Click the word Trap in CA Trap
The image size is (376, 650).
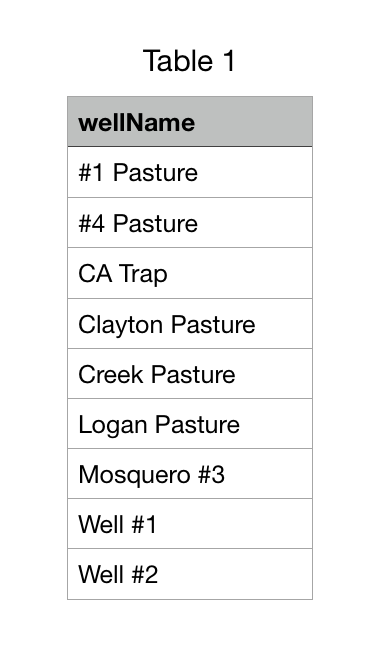click(143, 275)
